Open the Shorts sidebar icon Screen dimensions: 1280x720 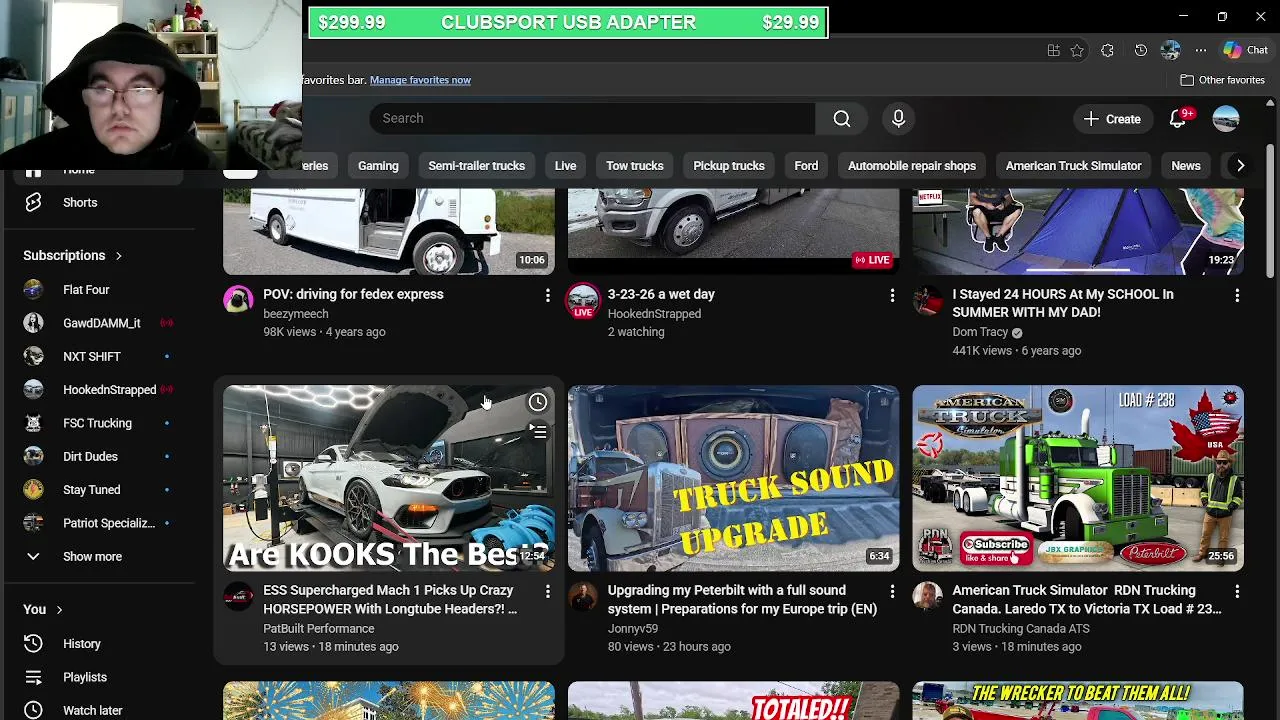coord(33,202)
